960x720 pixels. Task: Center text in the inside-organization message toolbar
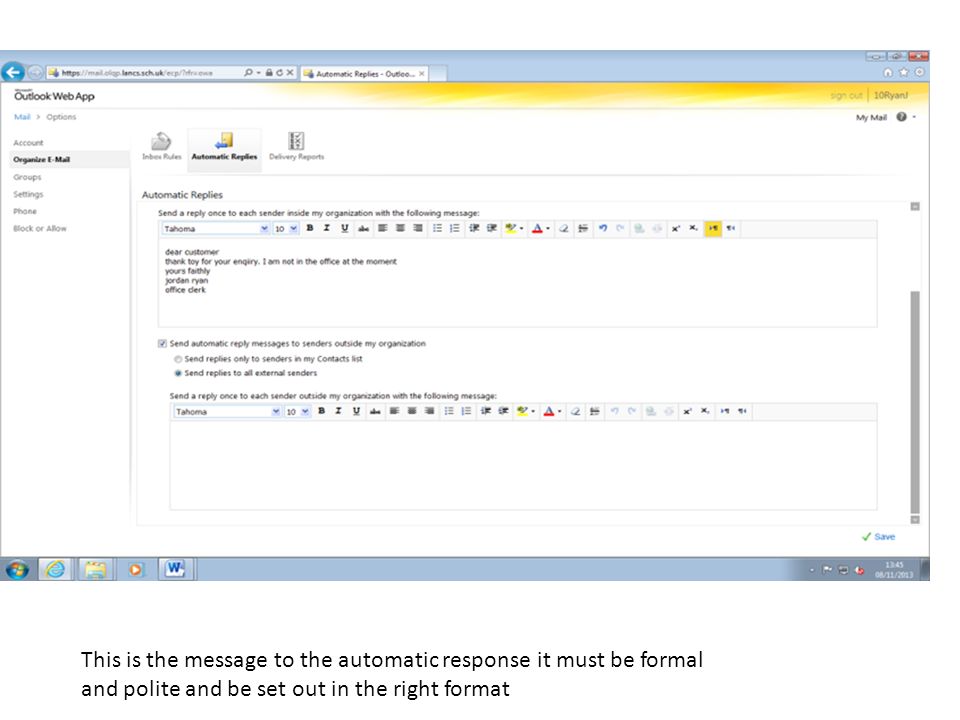click(x=400, y=228)
